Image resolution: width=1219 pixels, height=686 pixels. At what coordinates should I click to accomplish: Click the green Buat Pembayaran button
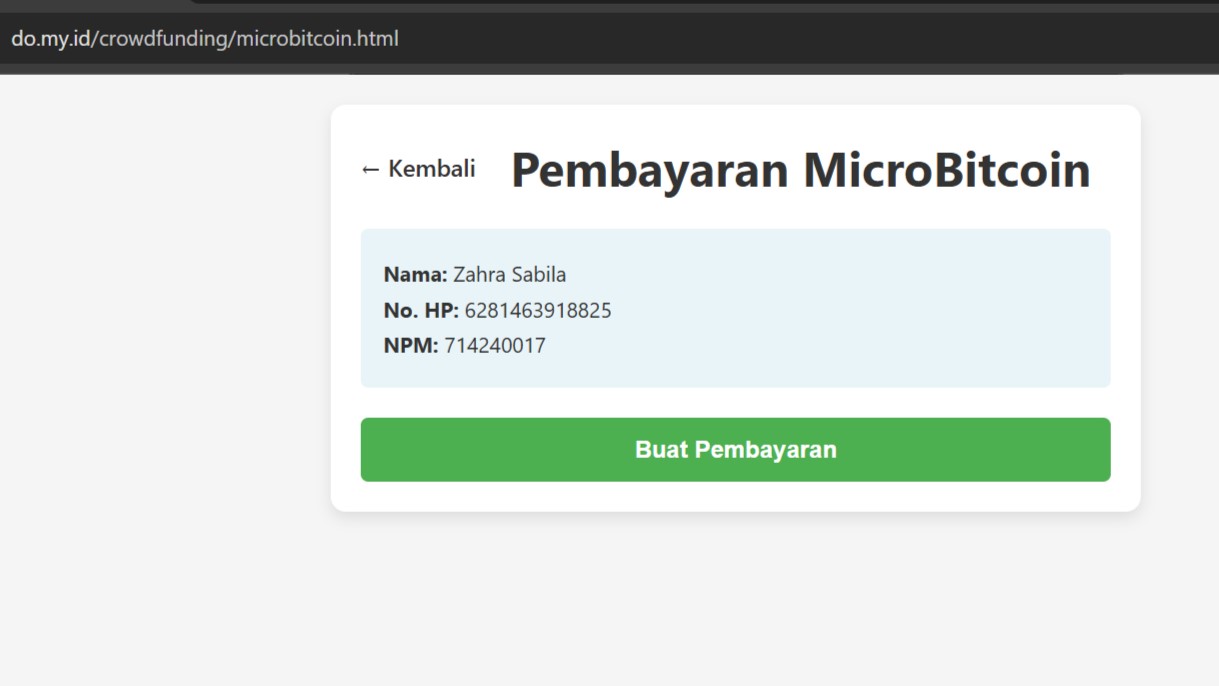click(735, 450)
